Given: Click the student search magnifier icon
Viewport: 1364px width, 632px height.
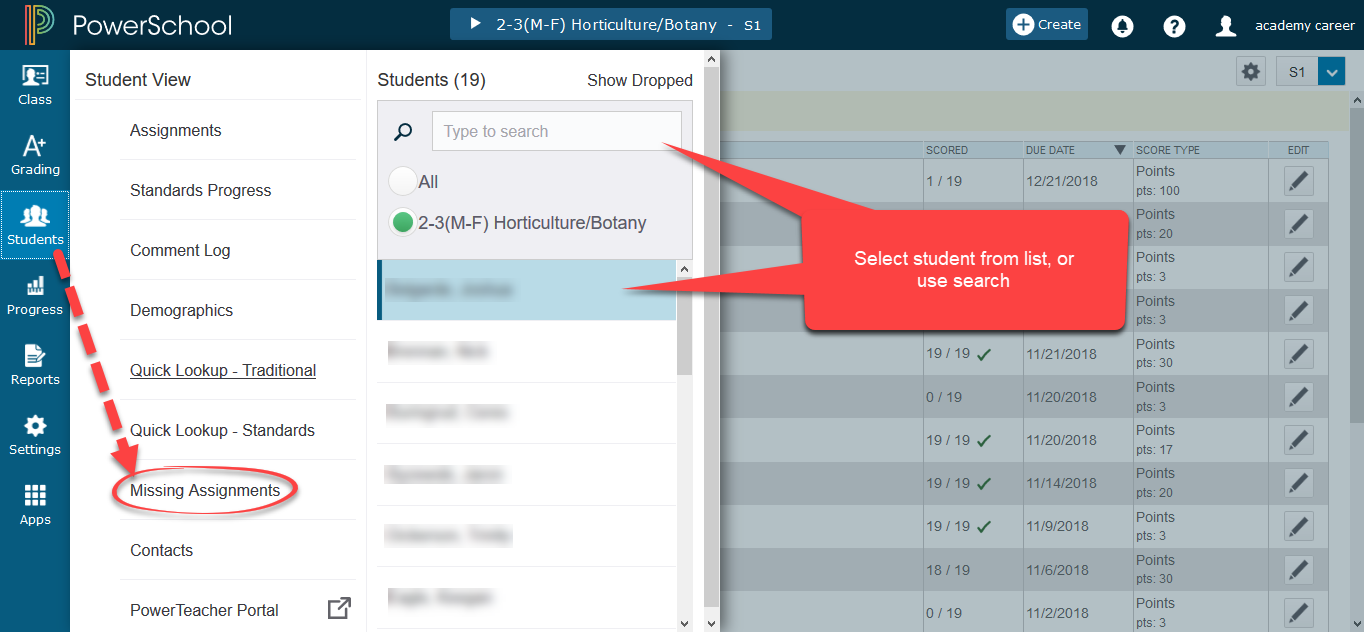Looking at the screenshot, I should pos(403,132).
